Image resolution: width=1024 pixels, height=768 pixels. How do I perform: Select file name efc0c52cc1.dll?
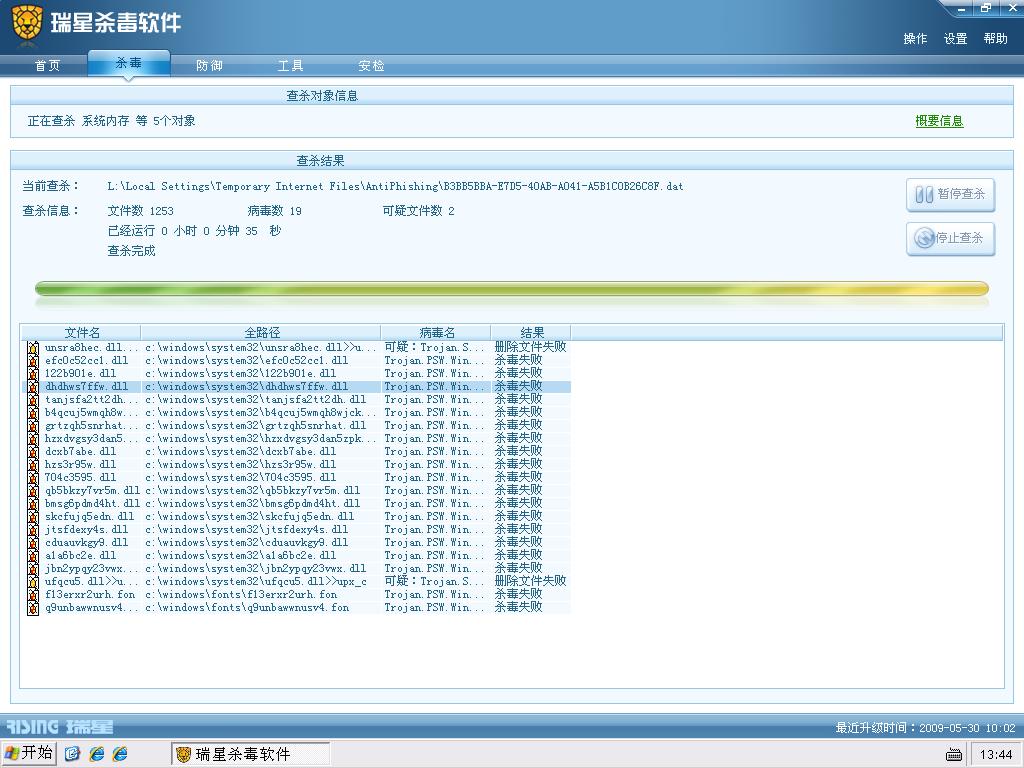tap(86, 360)
